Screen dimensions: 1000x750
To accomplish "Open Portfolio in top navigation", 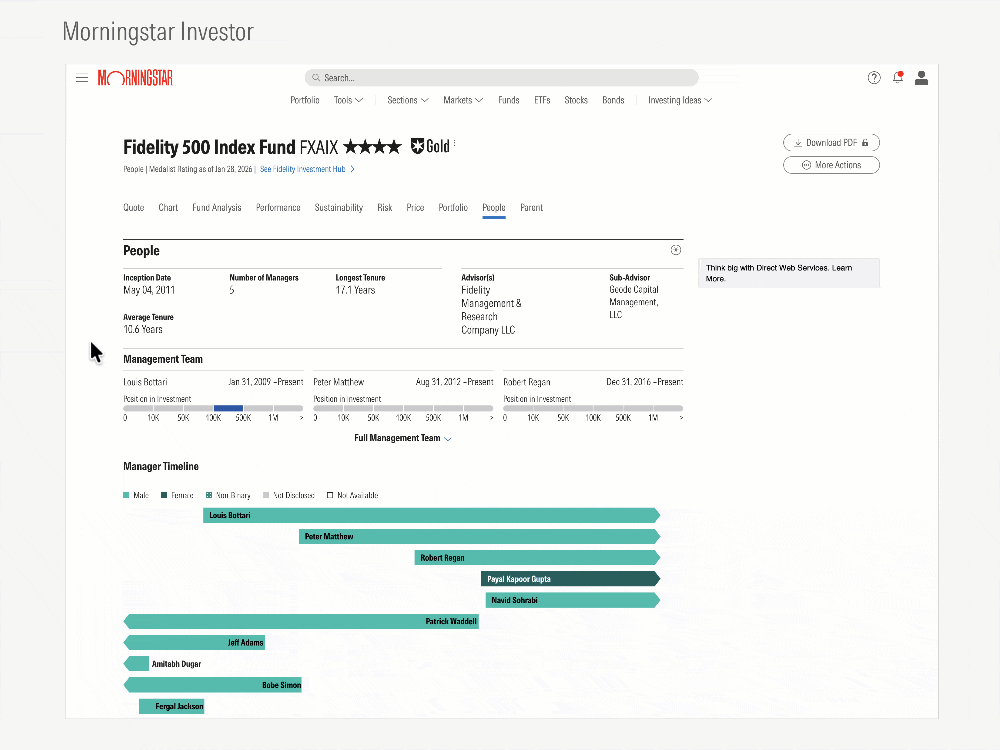I will click(305, 100).
